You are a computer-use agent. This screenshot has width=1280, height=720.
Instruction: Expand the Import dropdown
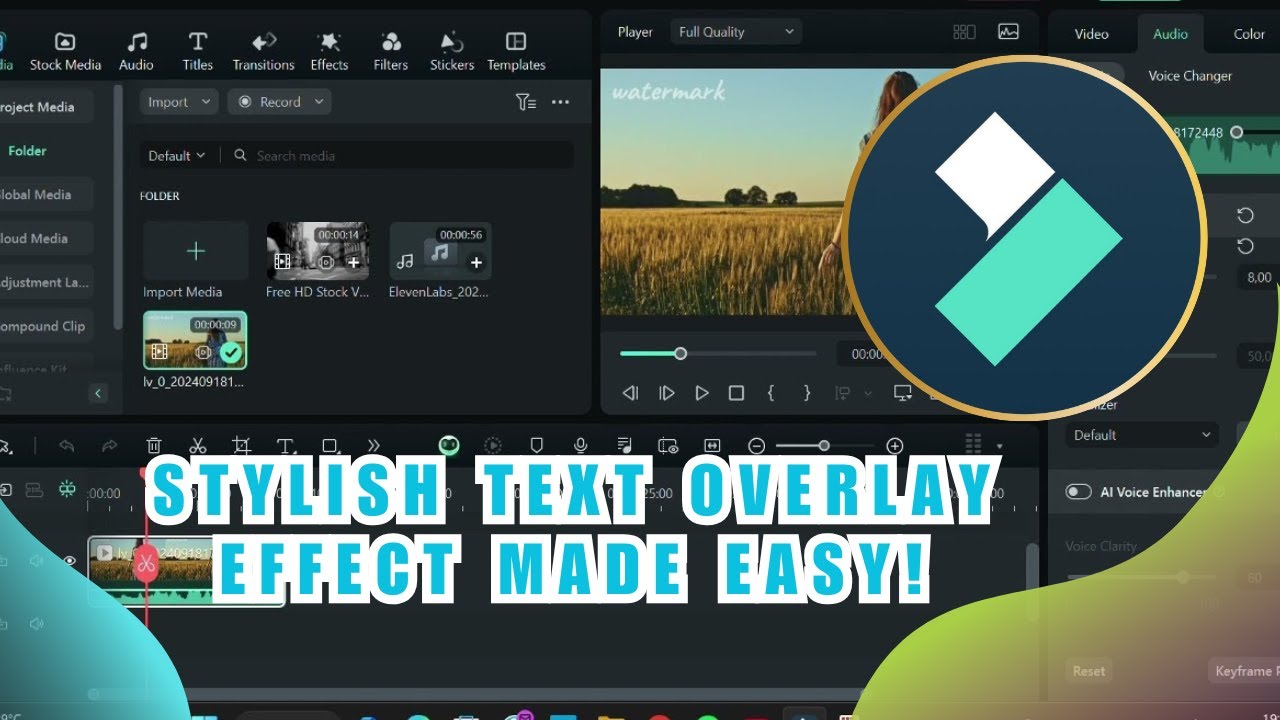click(179, 102)
